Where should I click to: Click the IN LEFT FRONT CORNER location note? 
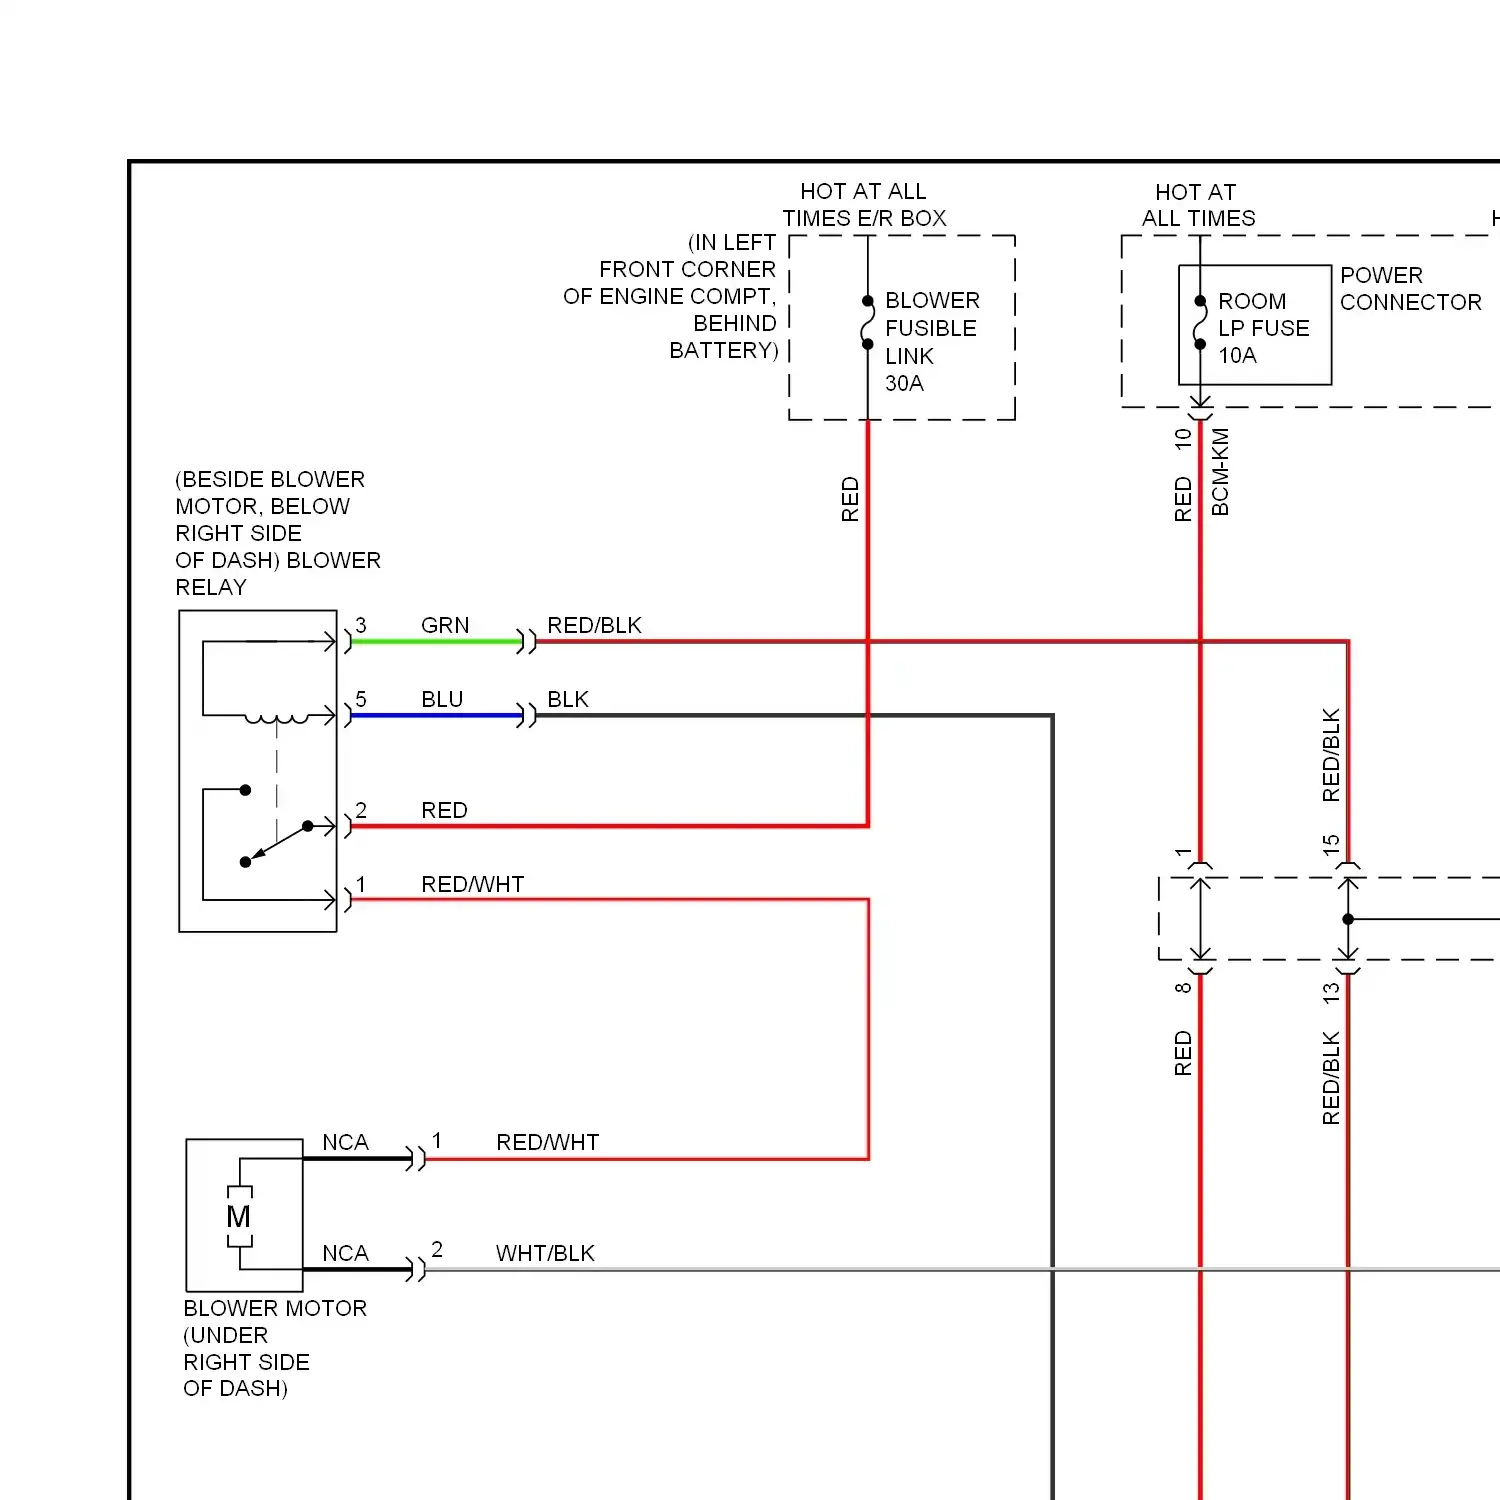670,296
